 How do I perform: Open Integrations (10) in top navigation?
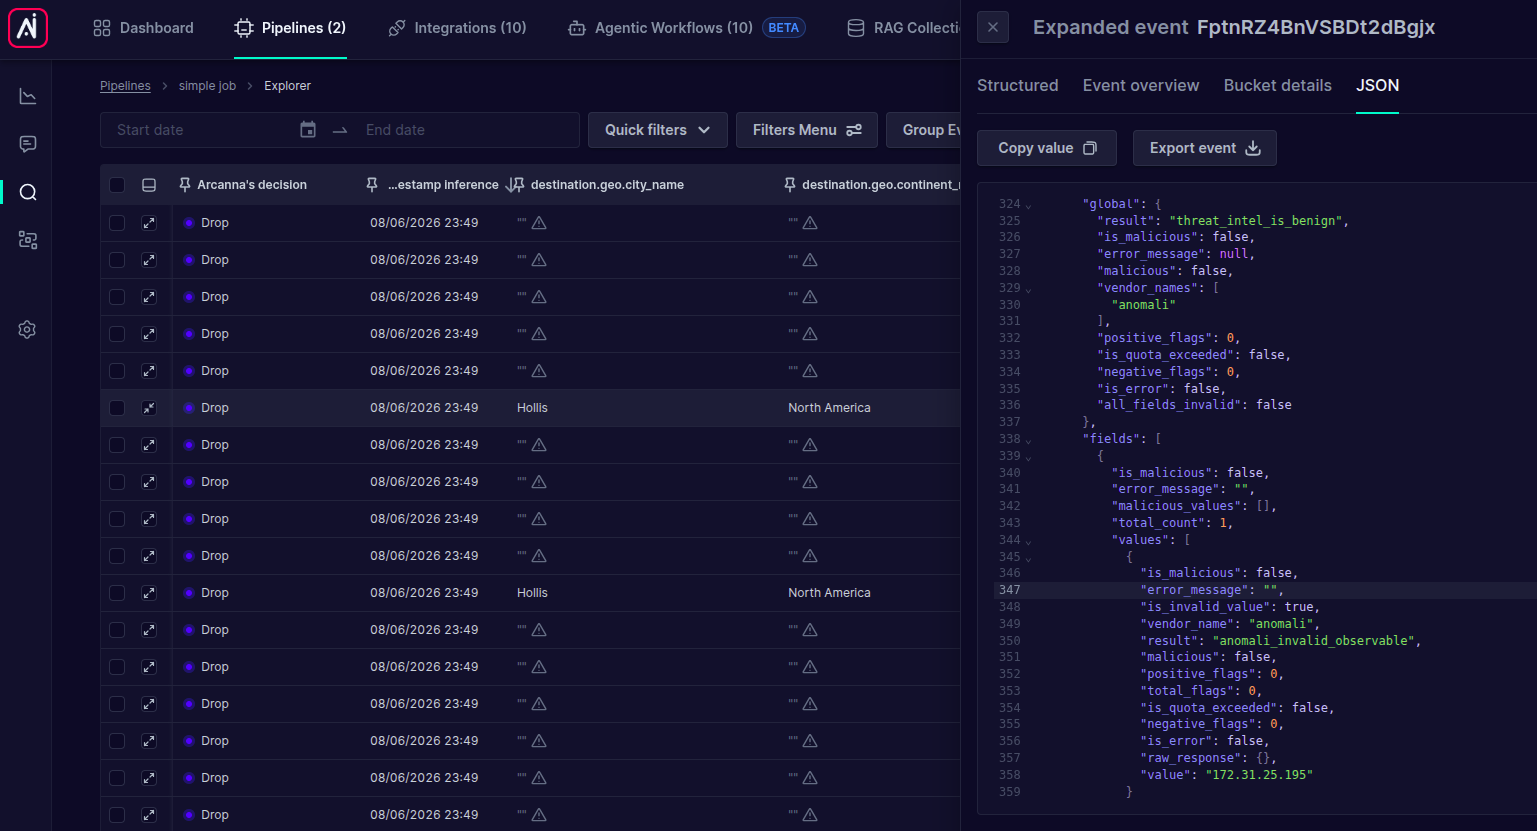tap(457, 28)
